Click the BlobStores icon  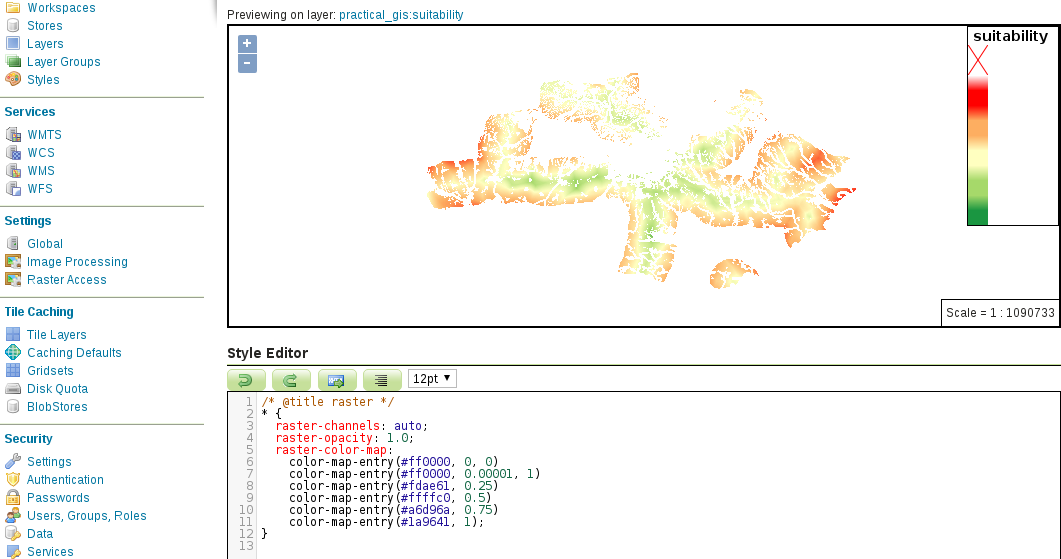pos(13,407)
